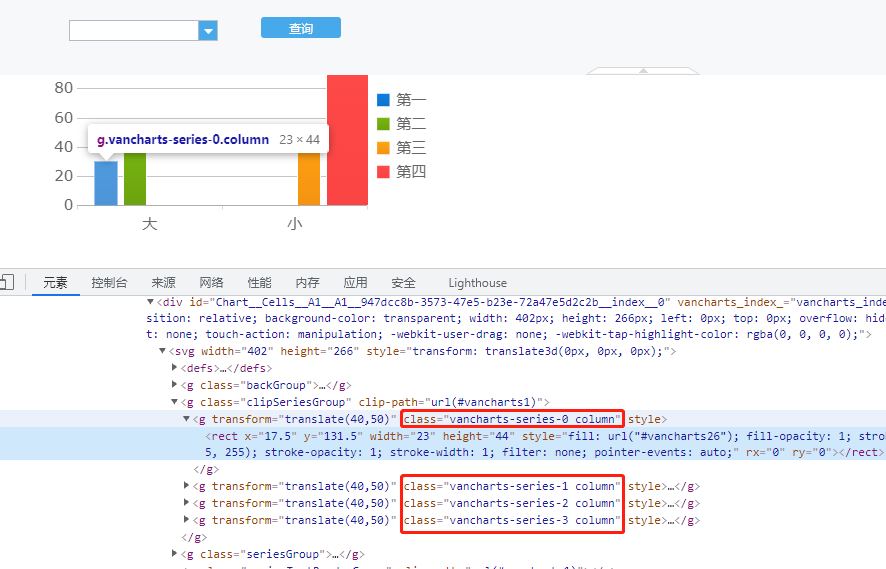Click the 小 axis category label

pyautogui.click(x=295, y=224)
